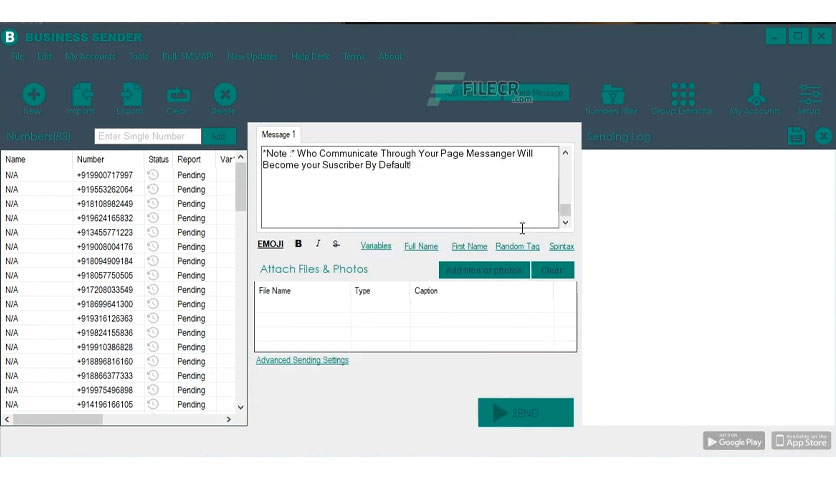Open the Setup toolbar icon
The height and width of the screenshot is (484, 836).
(x=809, y=95)
